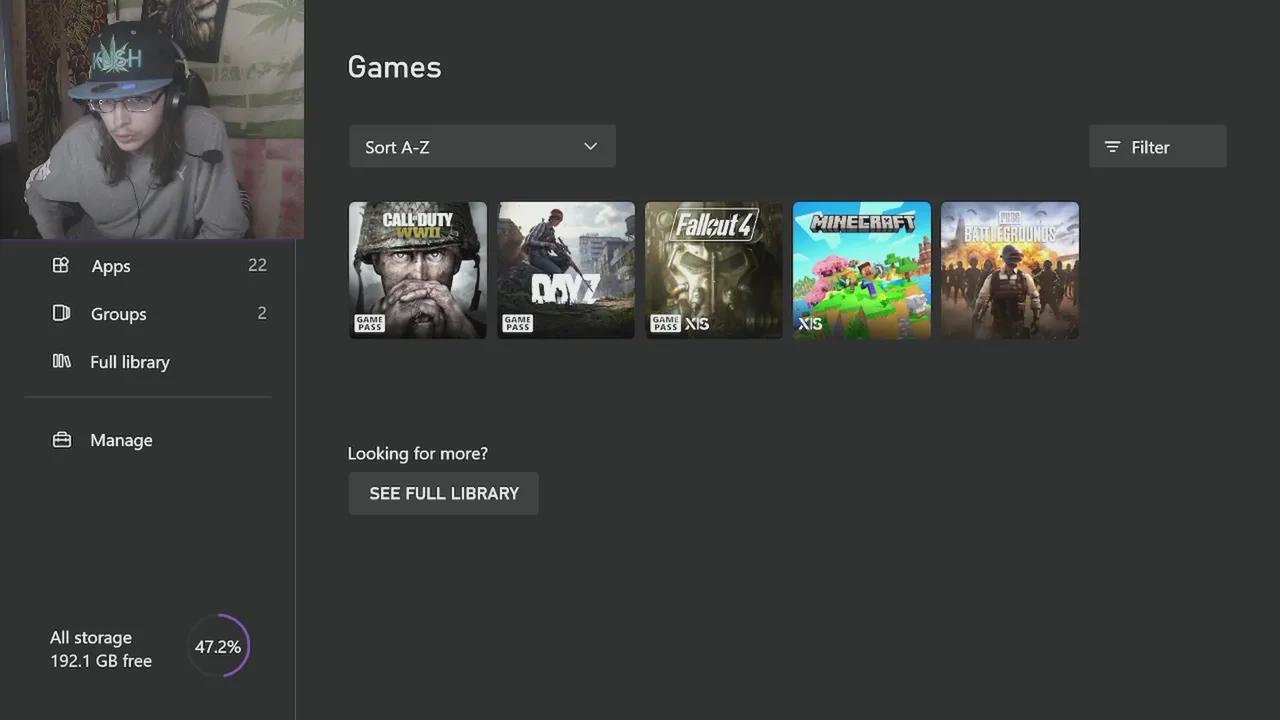Click the X|S badge on Fallout 4
The image size is (1280, 720).
696,324
